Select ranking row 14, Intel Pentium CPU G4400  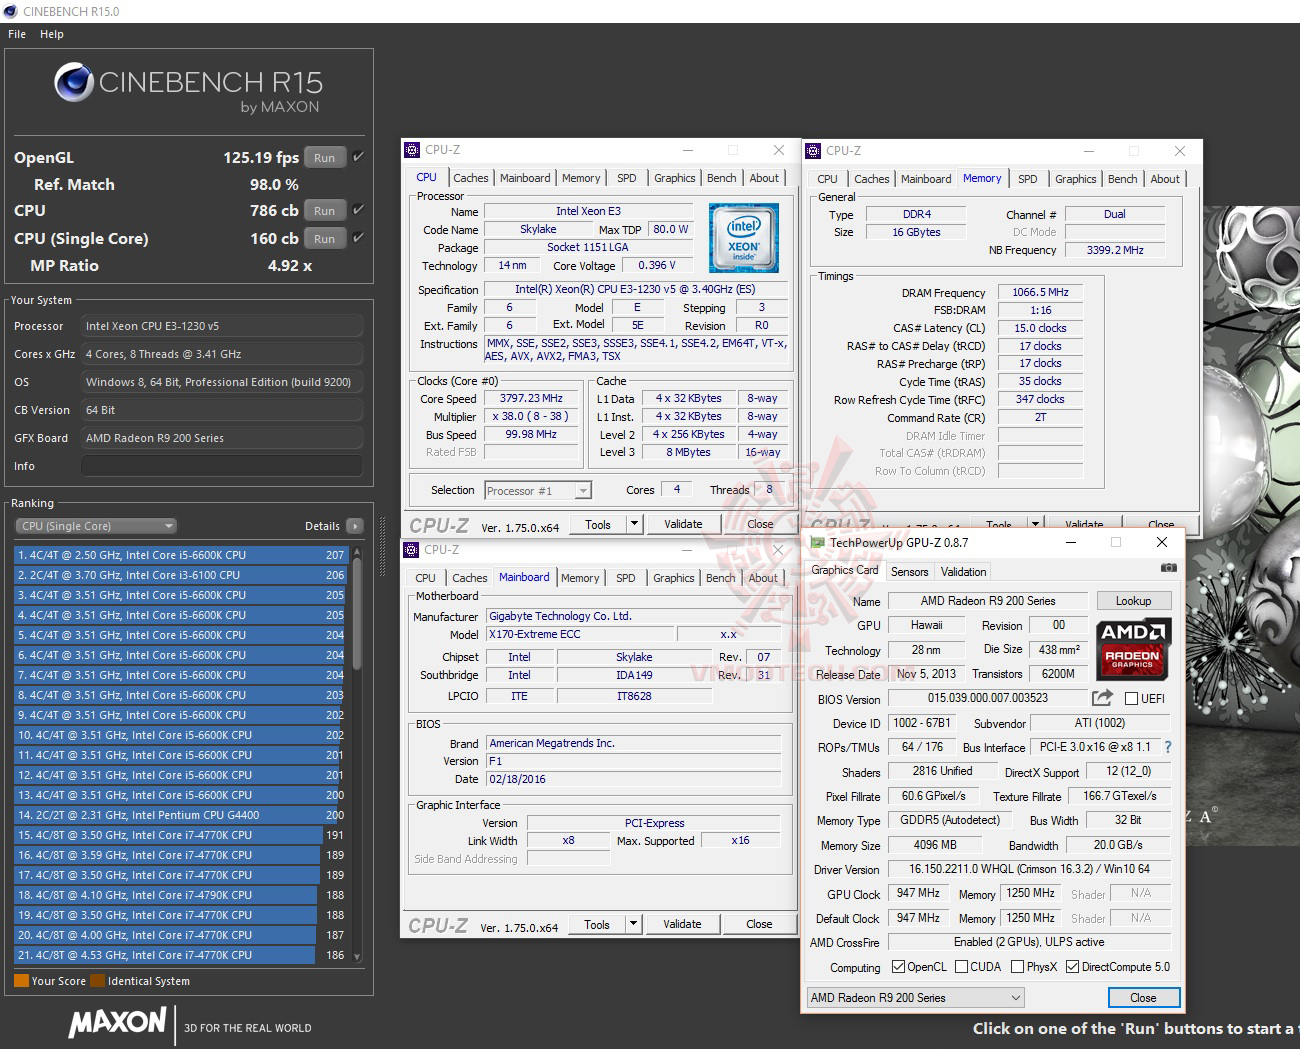point(180,815)
